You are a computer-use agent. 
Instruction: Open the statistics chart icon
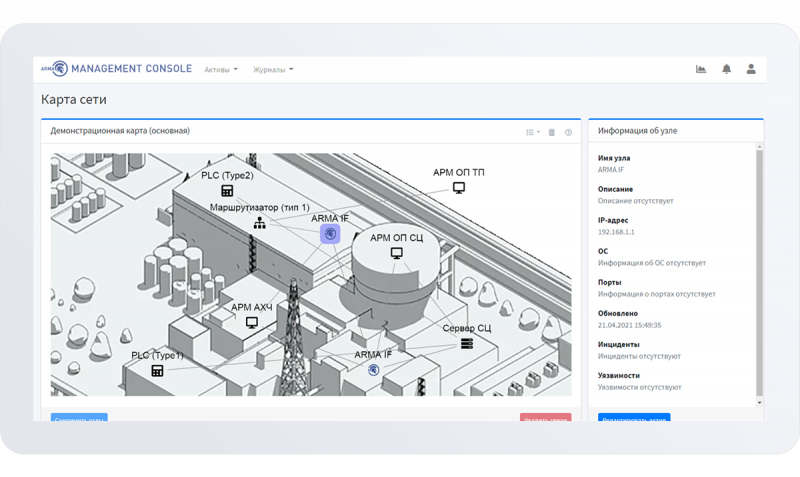[x=701, y=69]
